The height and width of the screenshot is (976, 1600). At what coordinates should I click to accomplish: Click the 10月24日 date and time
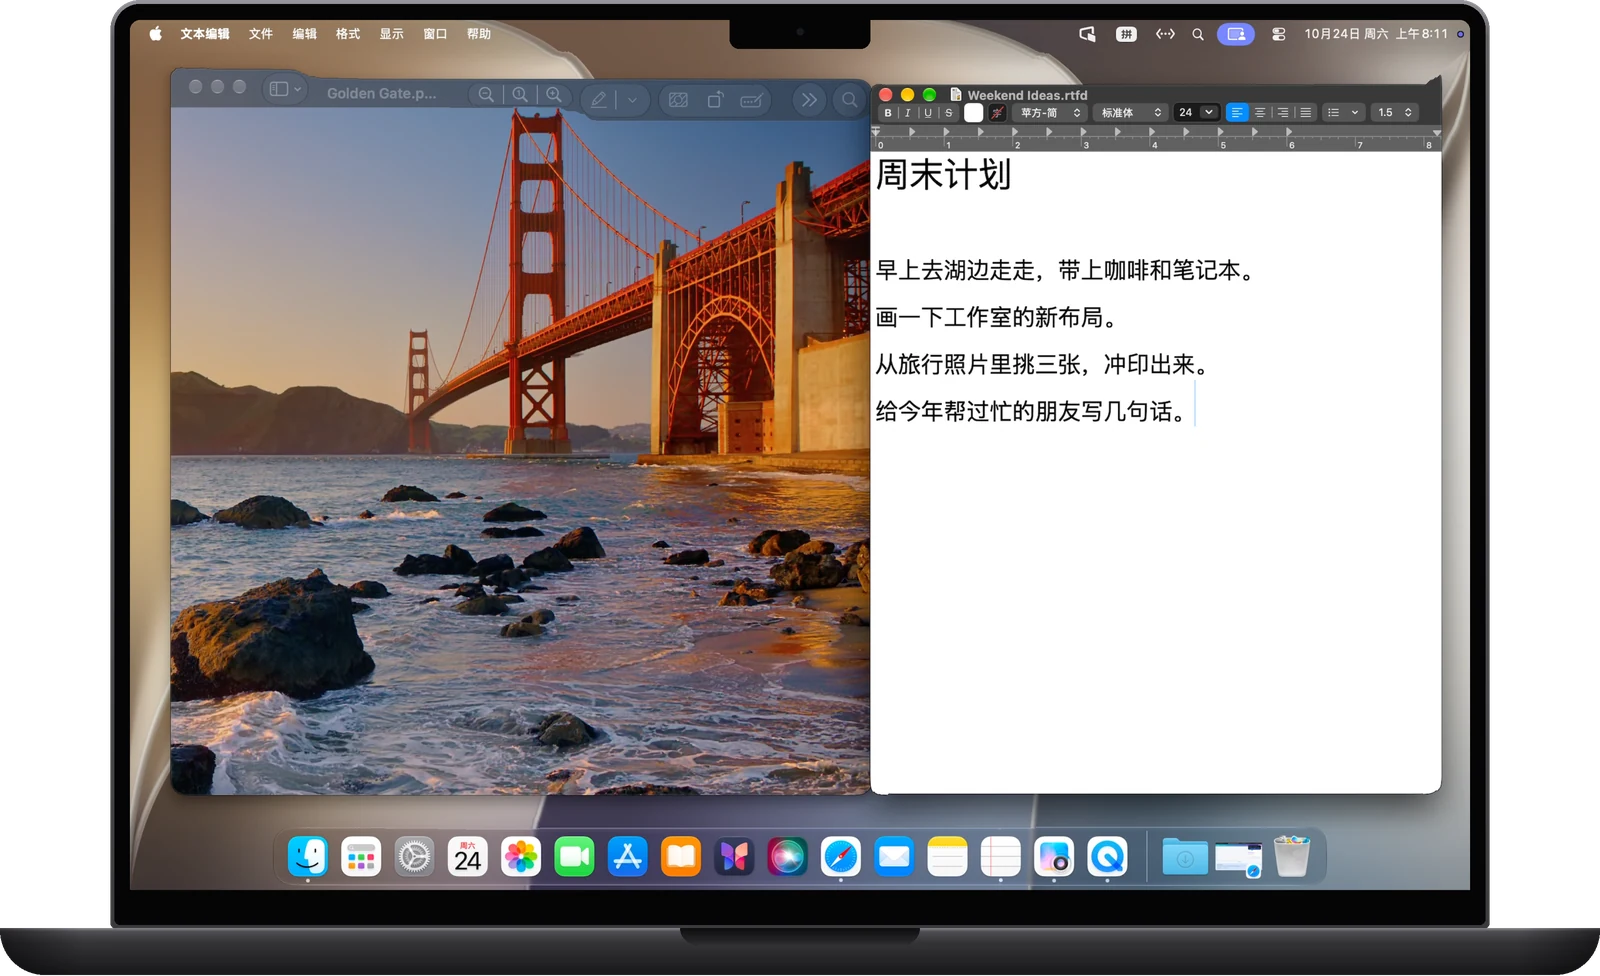tap(1376, 34)
